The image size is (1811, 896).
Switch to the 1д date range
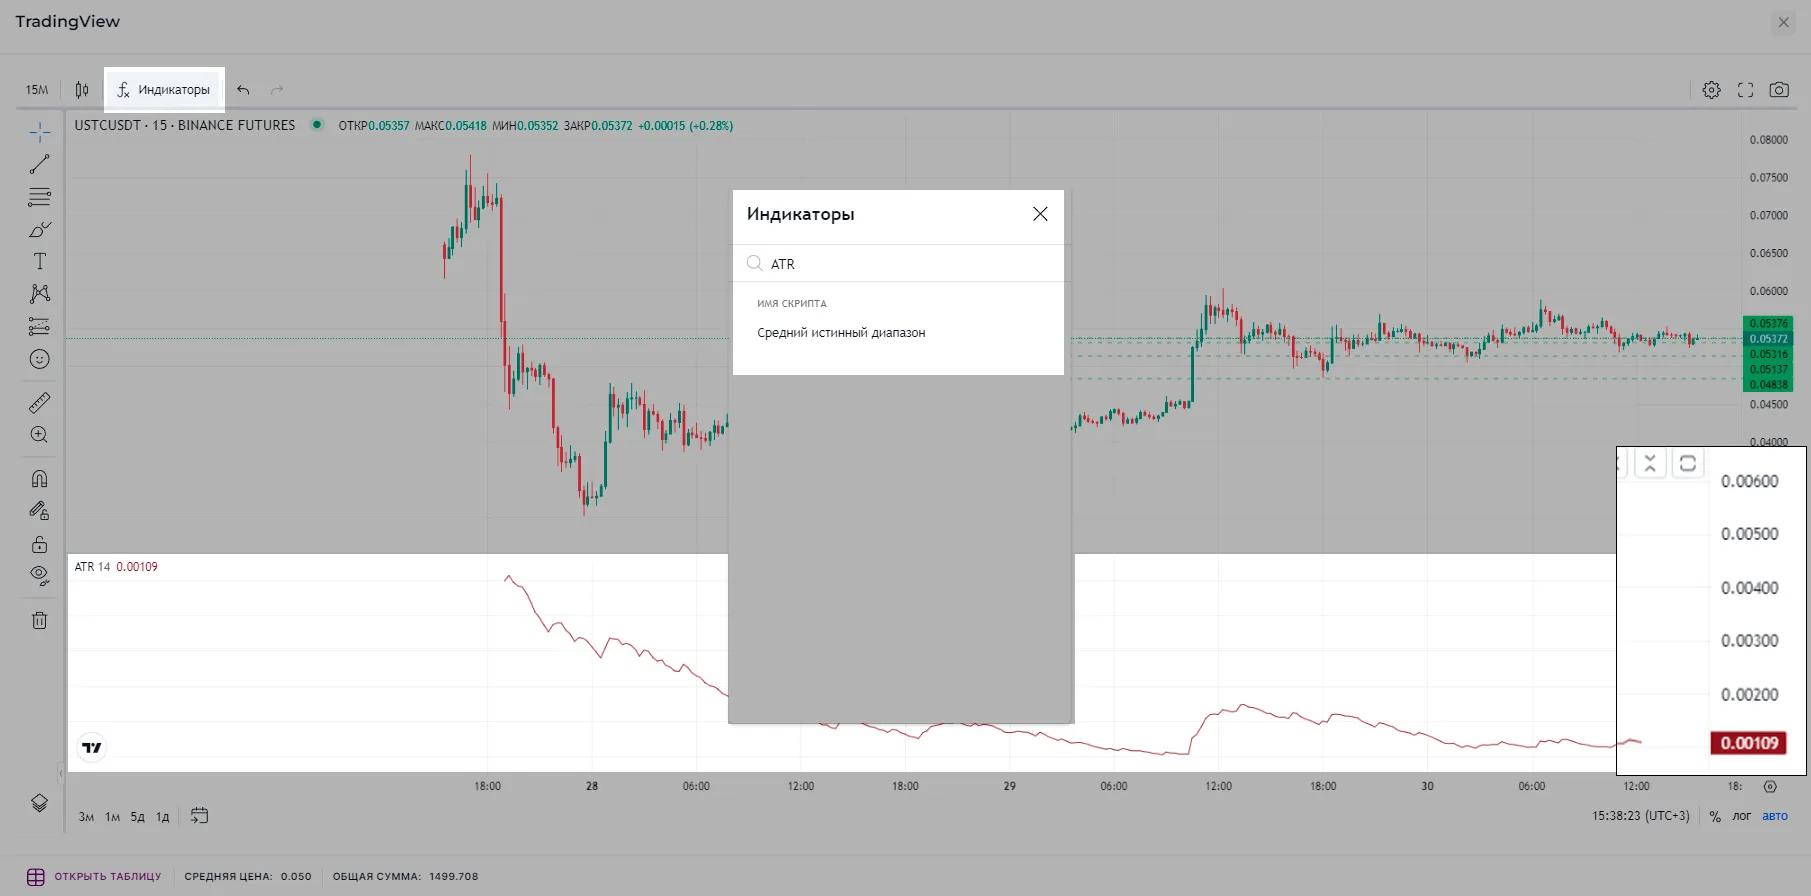pyautogui.click(x=162, y=817)
